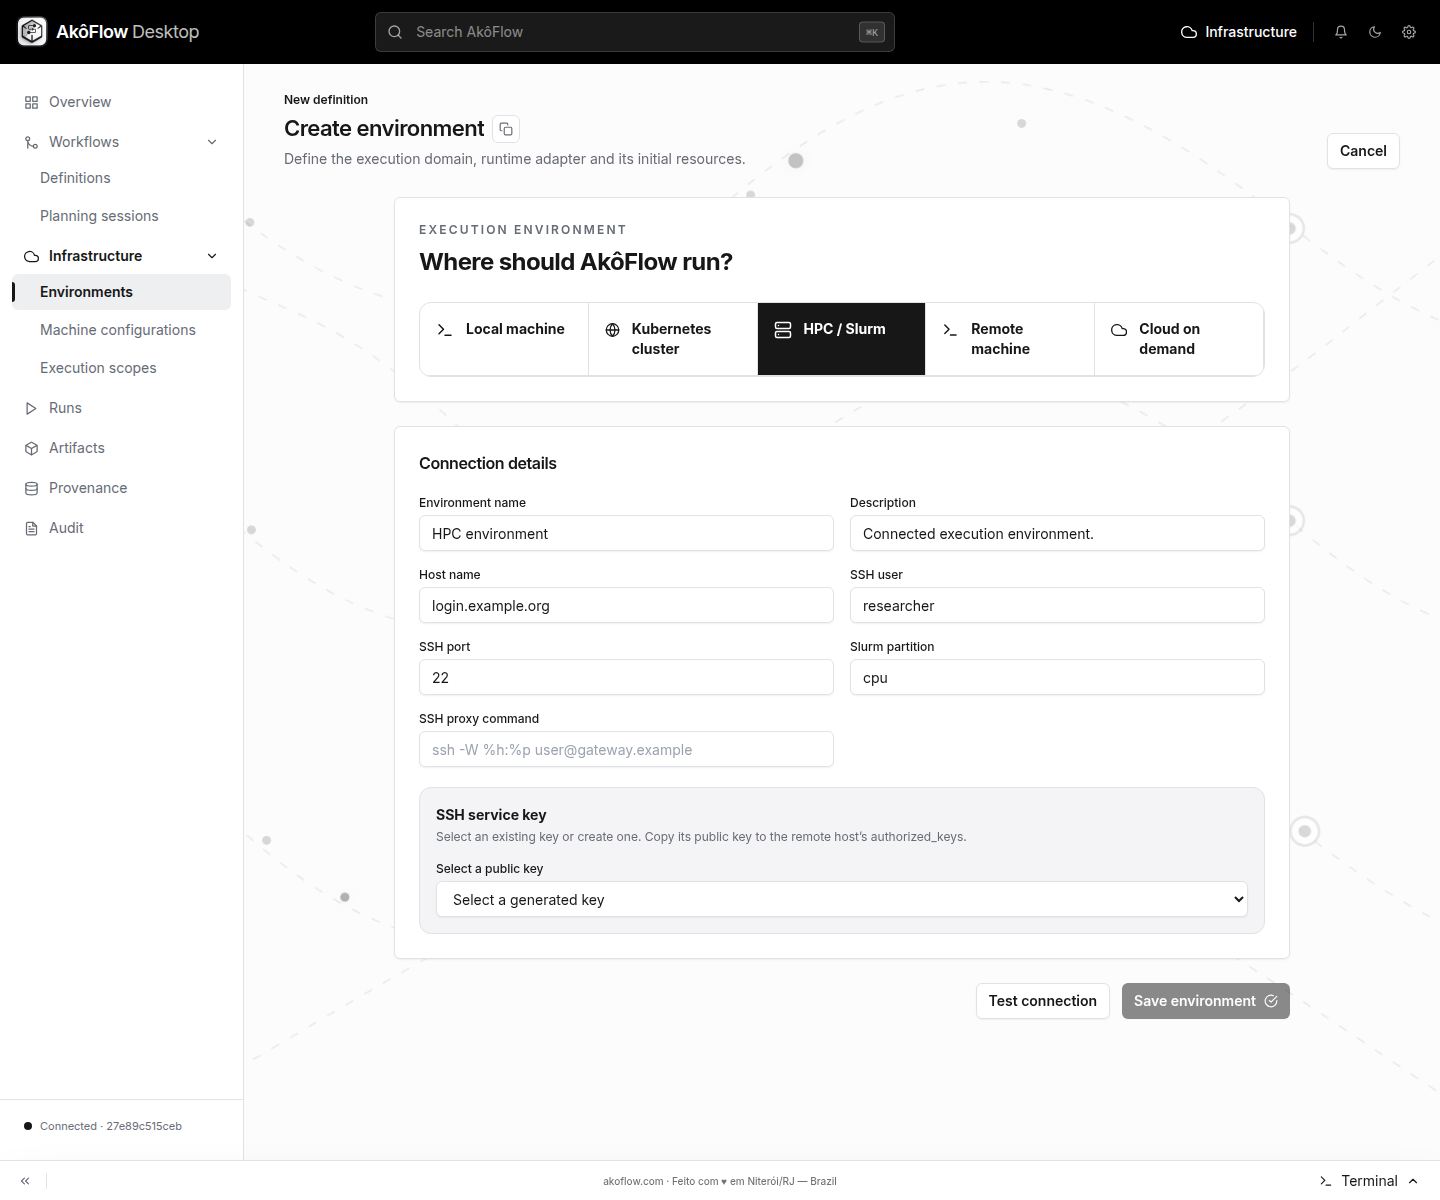Choose Cloud on demand environment type
1440x1200 pixels.
tap(1179, 339)
